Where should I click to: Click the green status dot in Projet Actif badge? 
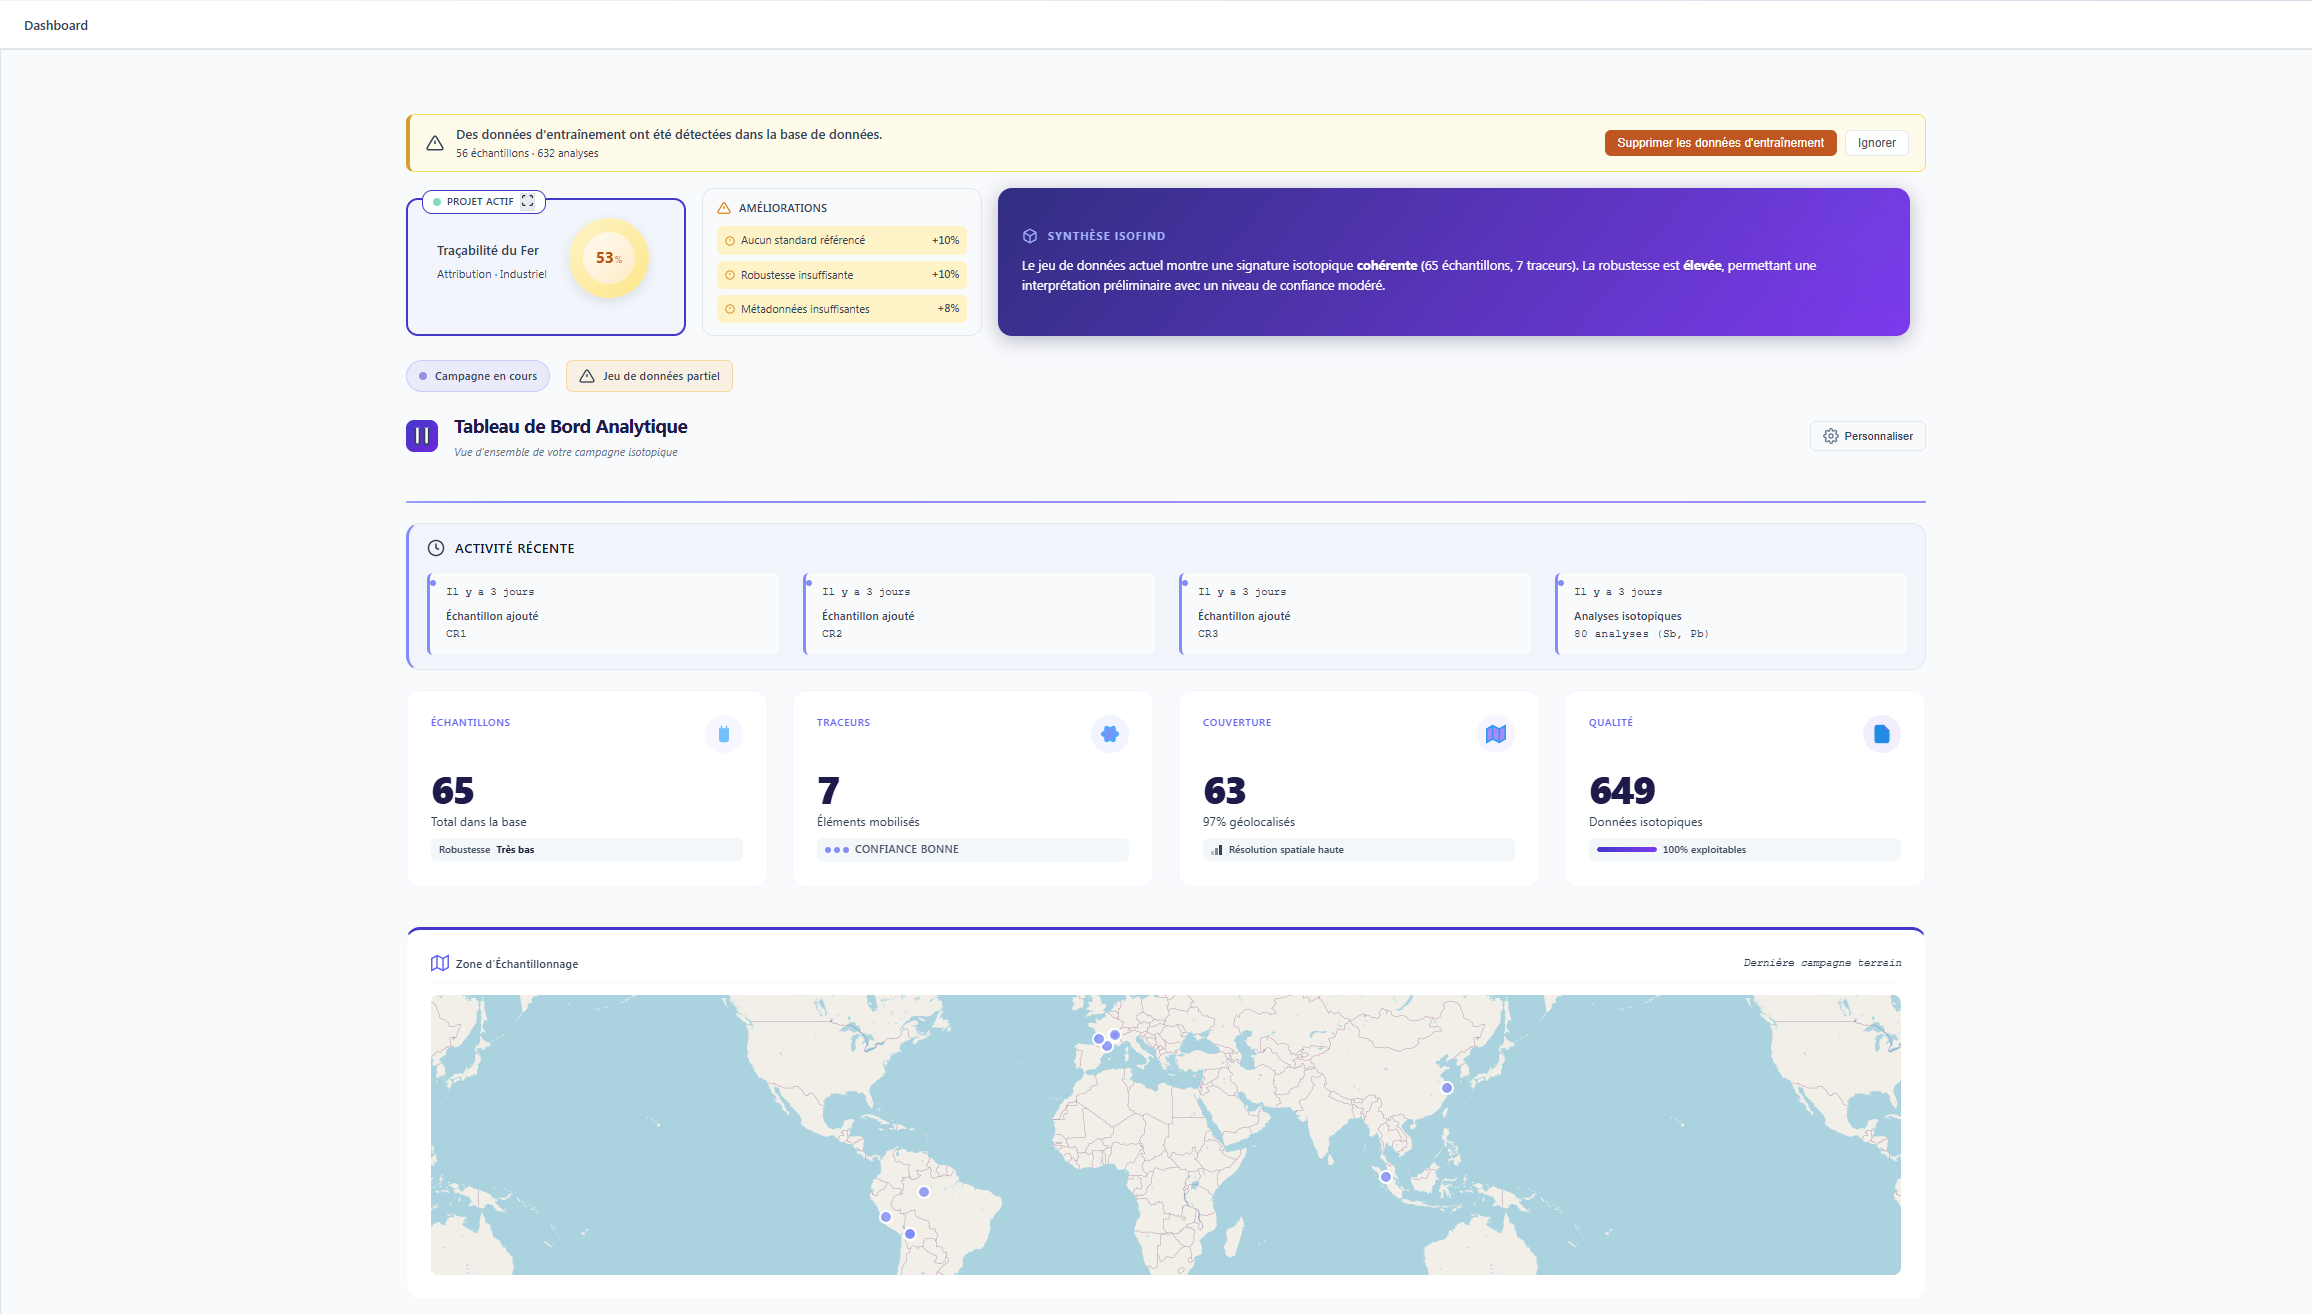click(x=437, y=201)
